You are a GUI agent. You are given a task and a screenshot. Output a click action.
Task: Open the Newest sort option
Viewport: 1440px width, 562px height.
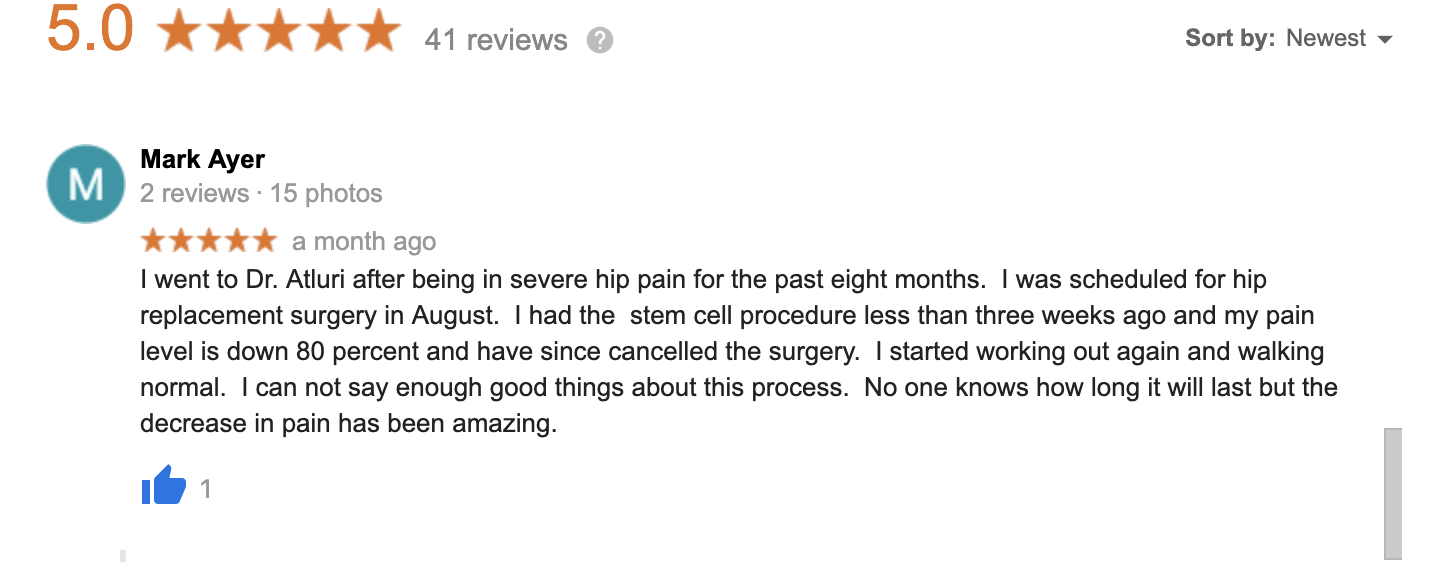[x=1326, y=38]
